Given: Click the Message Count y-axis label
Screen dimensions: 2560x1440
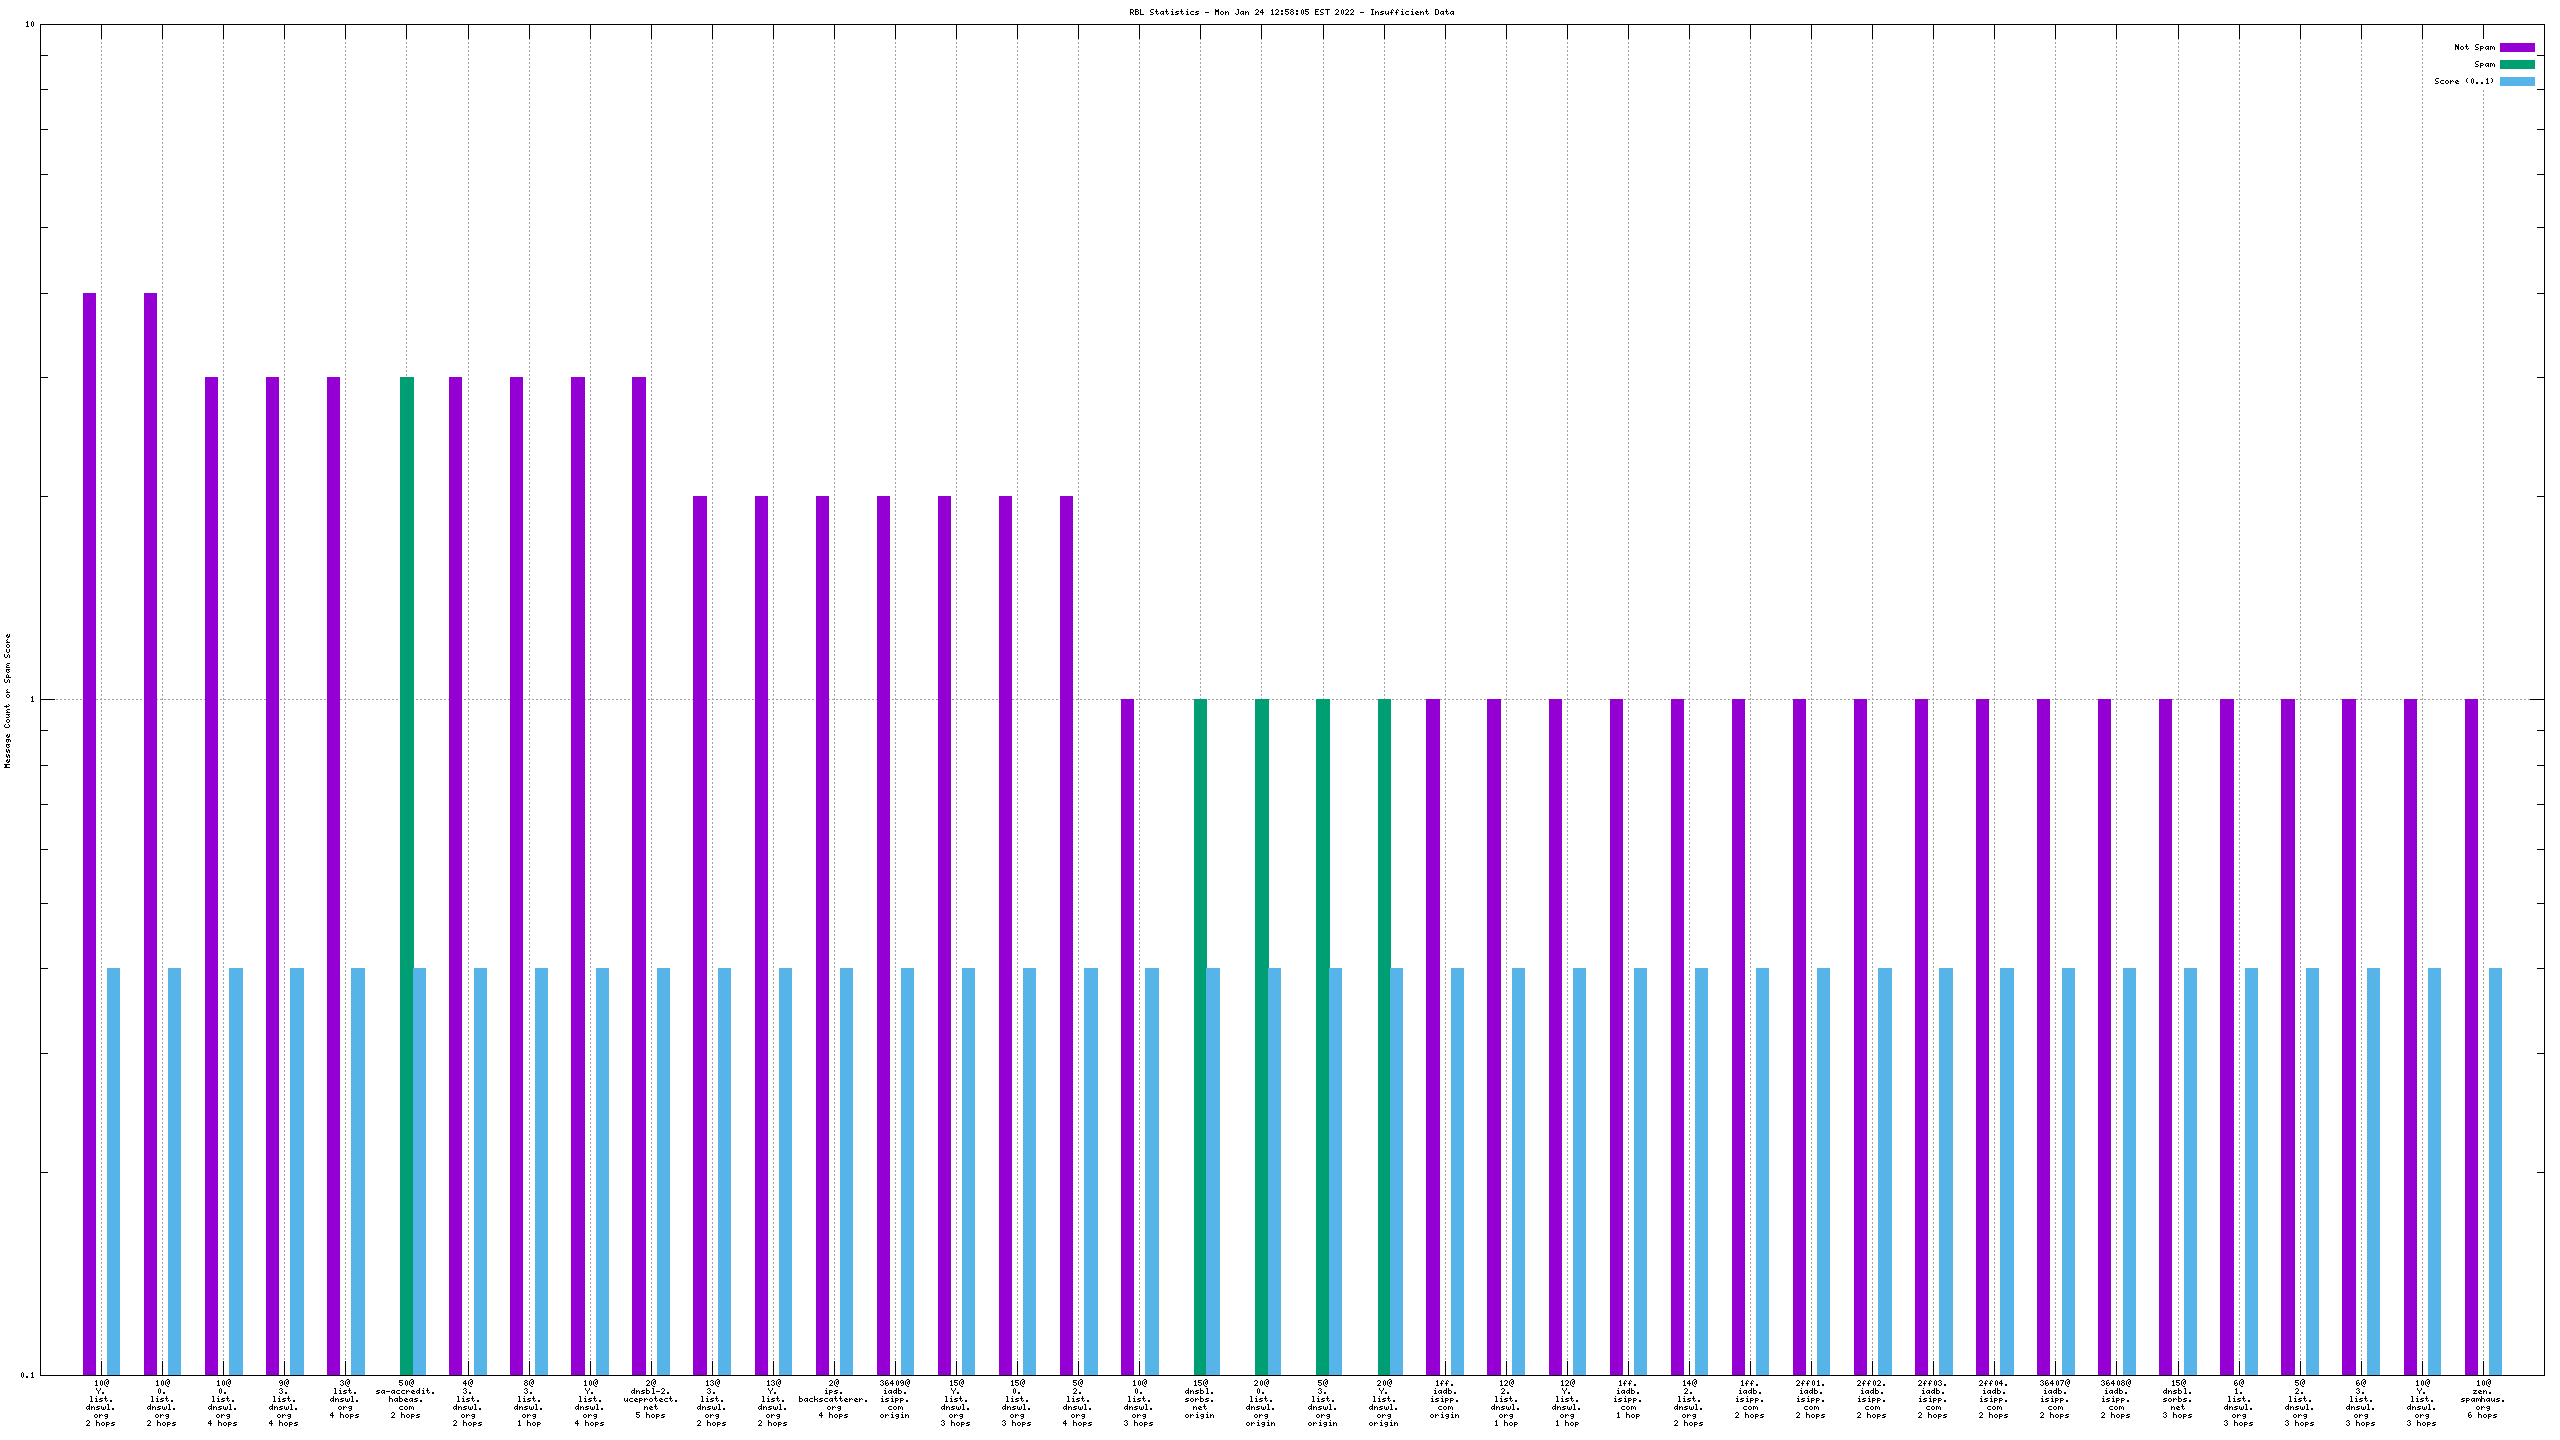Looking at the screenshot, I should (8, 700).
